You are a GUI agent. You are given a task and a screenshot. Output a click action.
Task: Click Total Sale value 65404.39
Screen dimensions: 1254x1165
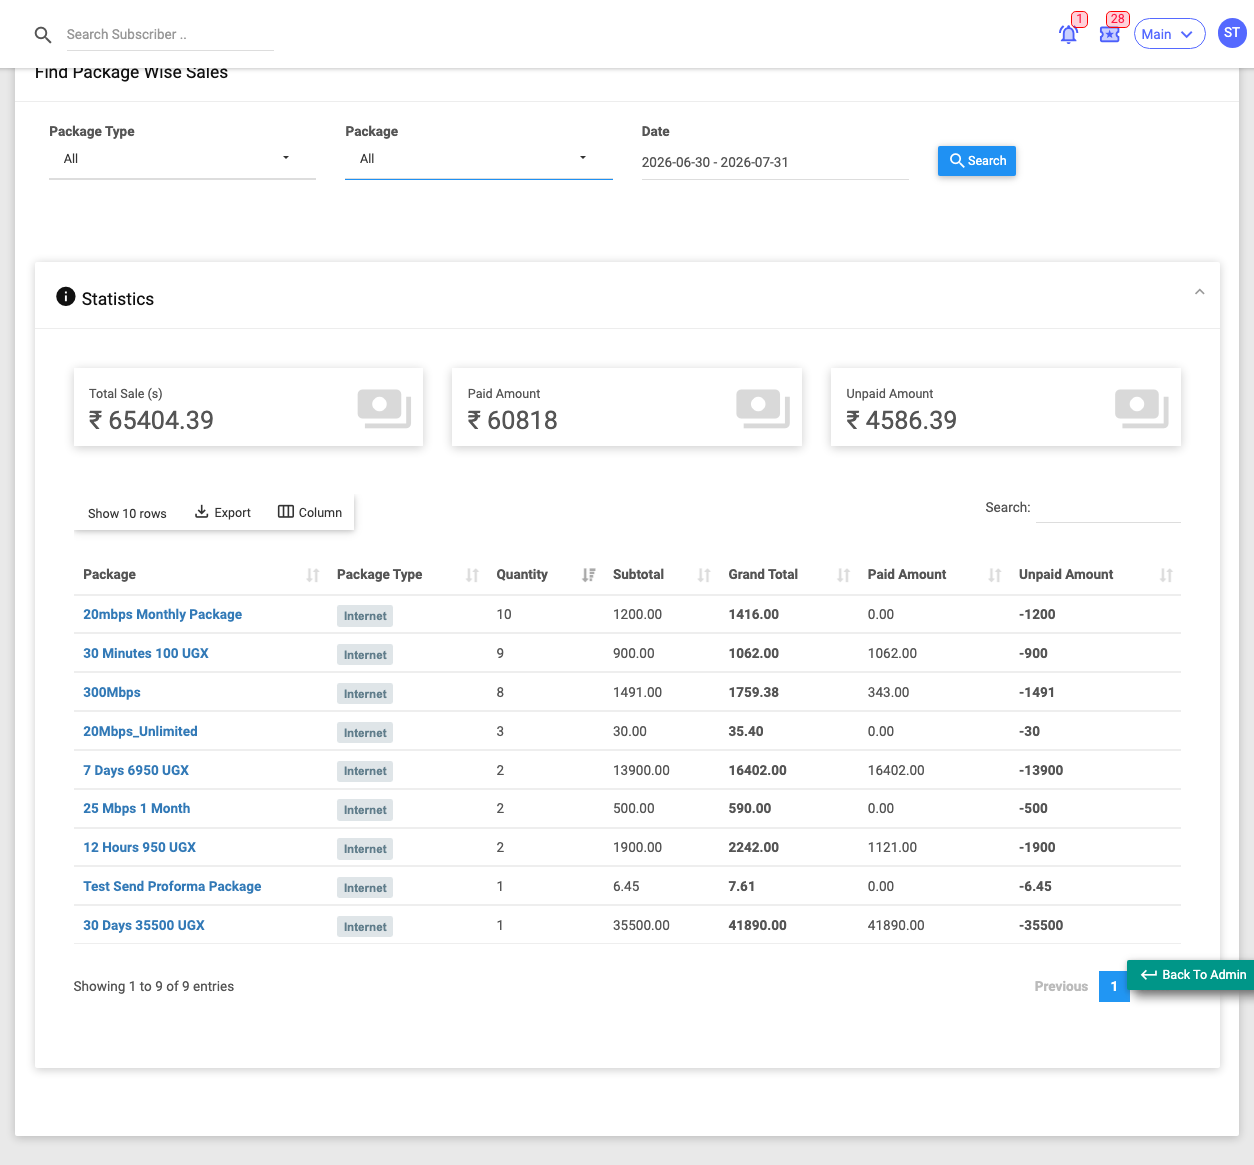(151, 420)
